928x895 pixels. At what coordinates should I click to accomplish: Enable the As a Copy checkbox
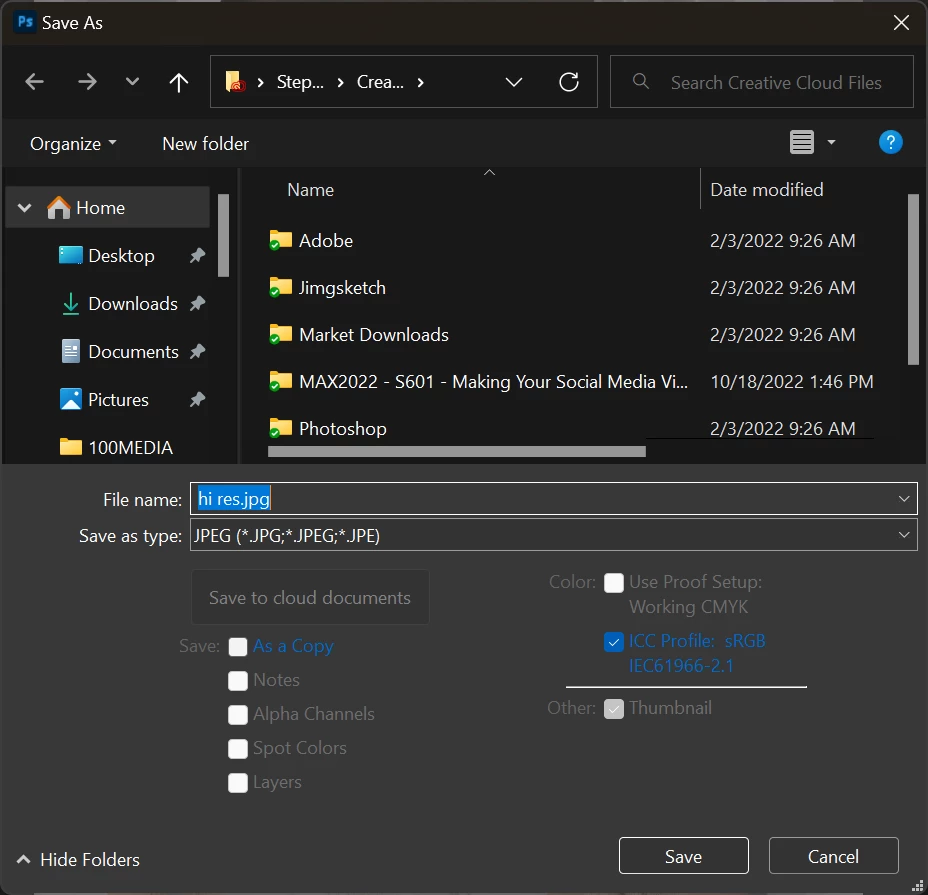(x=237, y=646)
